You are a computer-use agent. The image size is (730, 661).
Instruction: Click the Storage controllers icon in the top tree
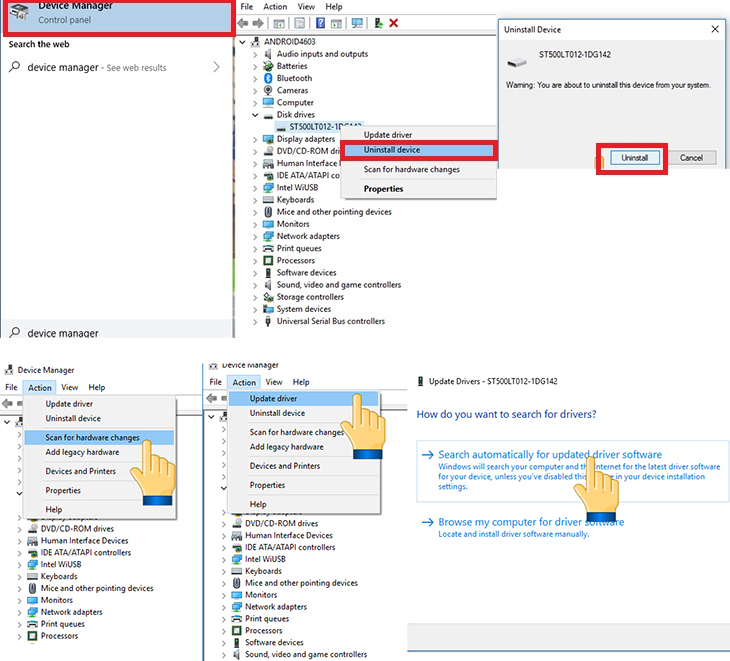pos(268,297)
